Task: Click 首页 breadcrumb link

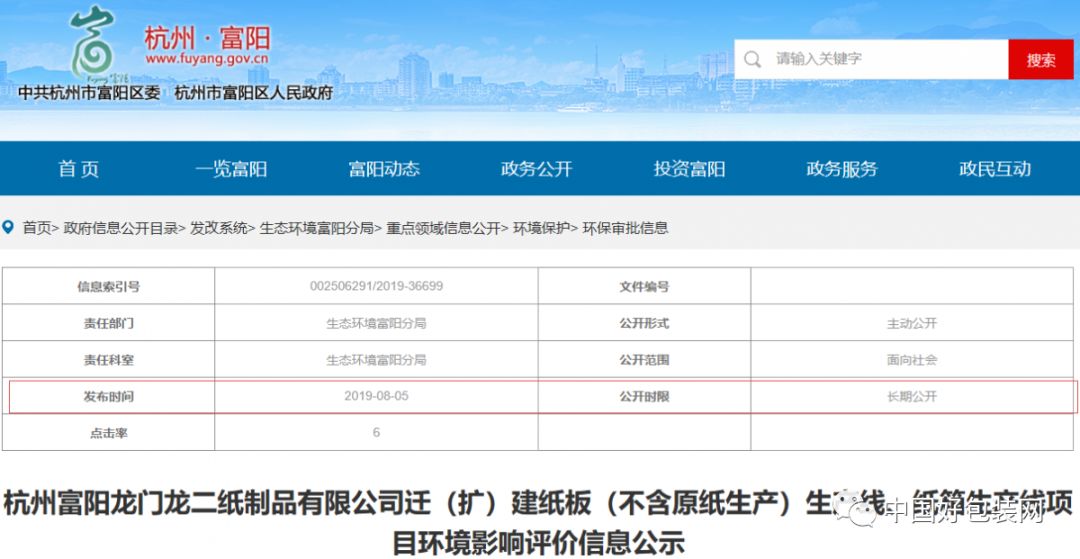Action: pos(37,228)
